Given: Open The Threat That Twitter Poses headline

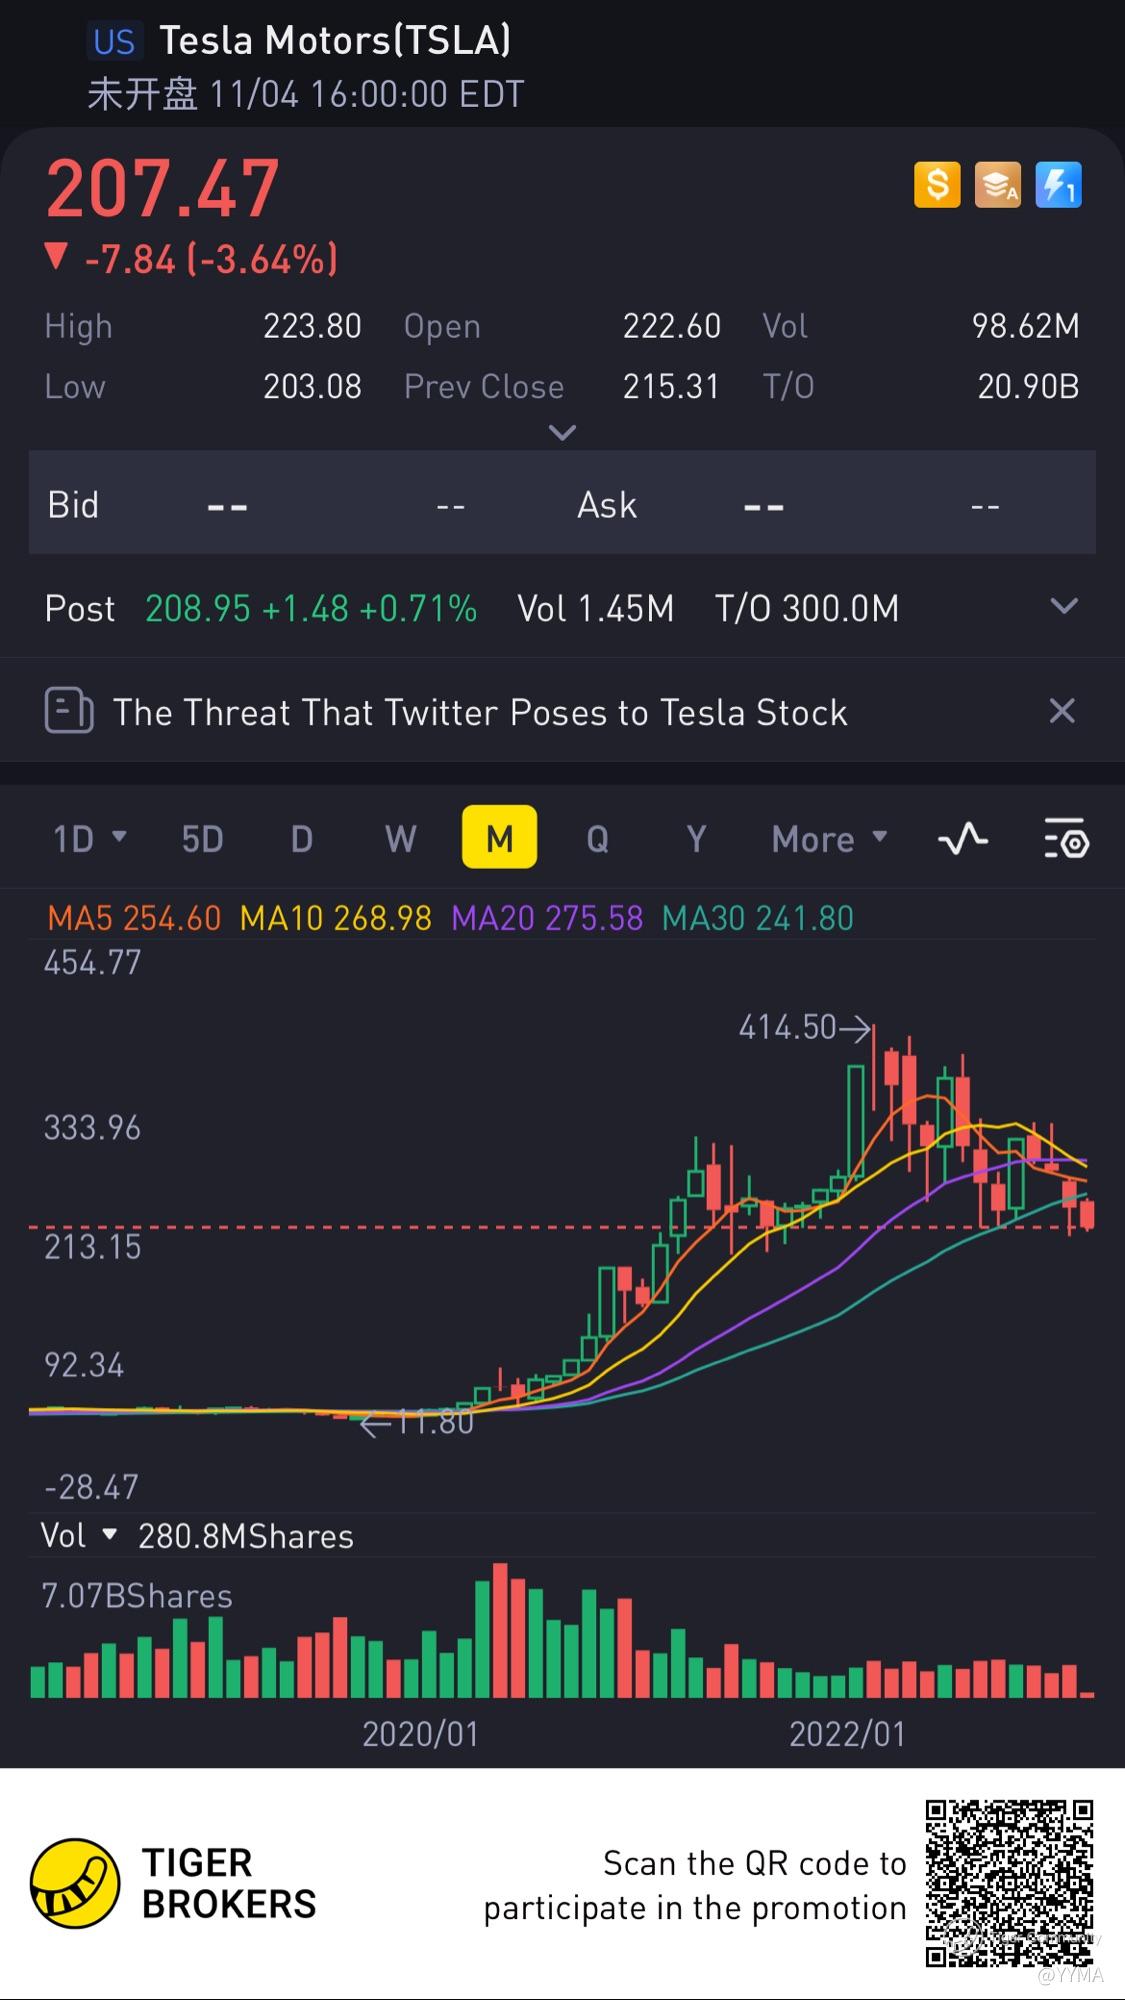Looking at the screenshot, I should click(480, 712).
